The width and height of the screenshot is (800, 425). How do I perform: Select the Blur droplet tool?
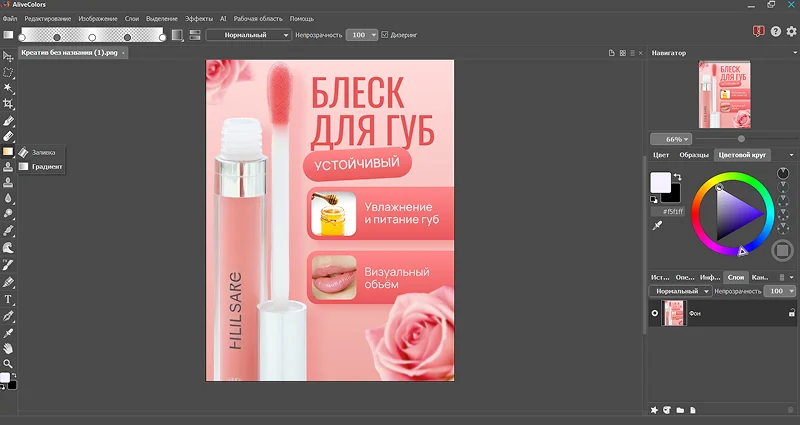8,198
